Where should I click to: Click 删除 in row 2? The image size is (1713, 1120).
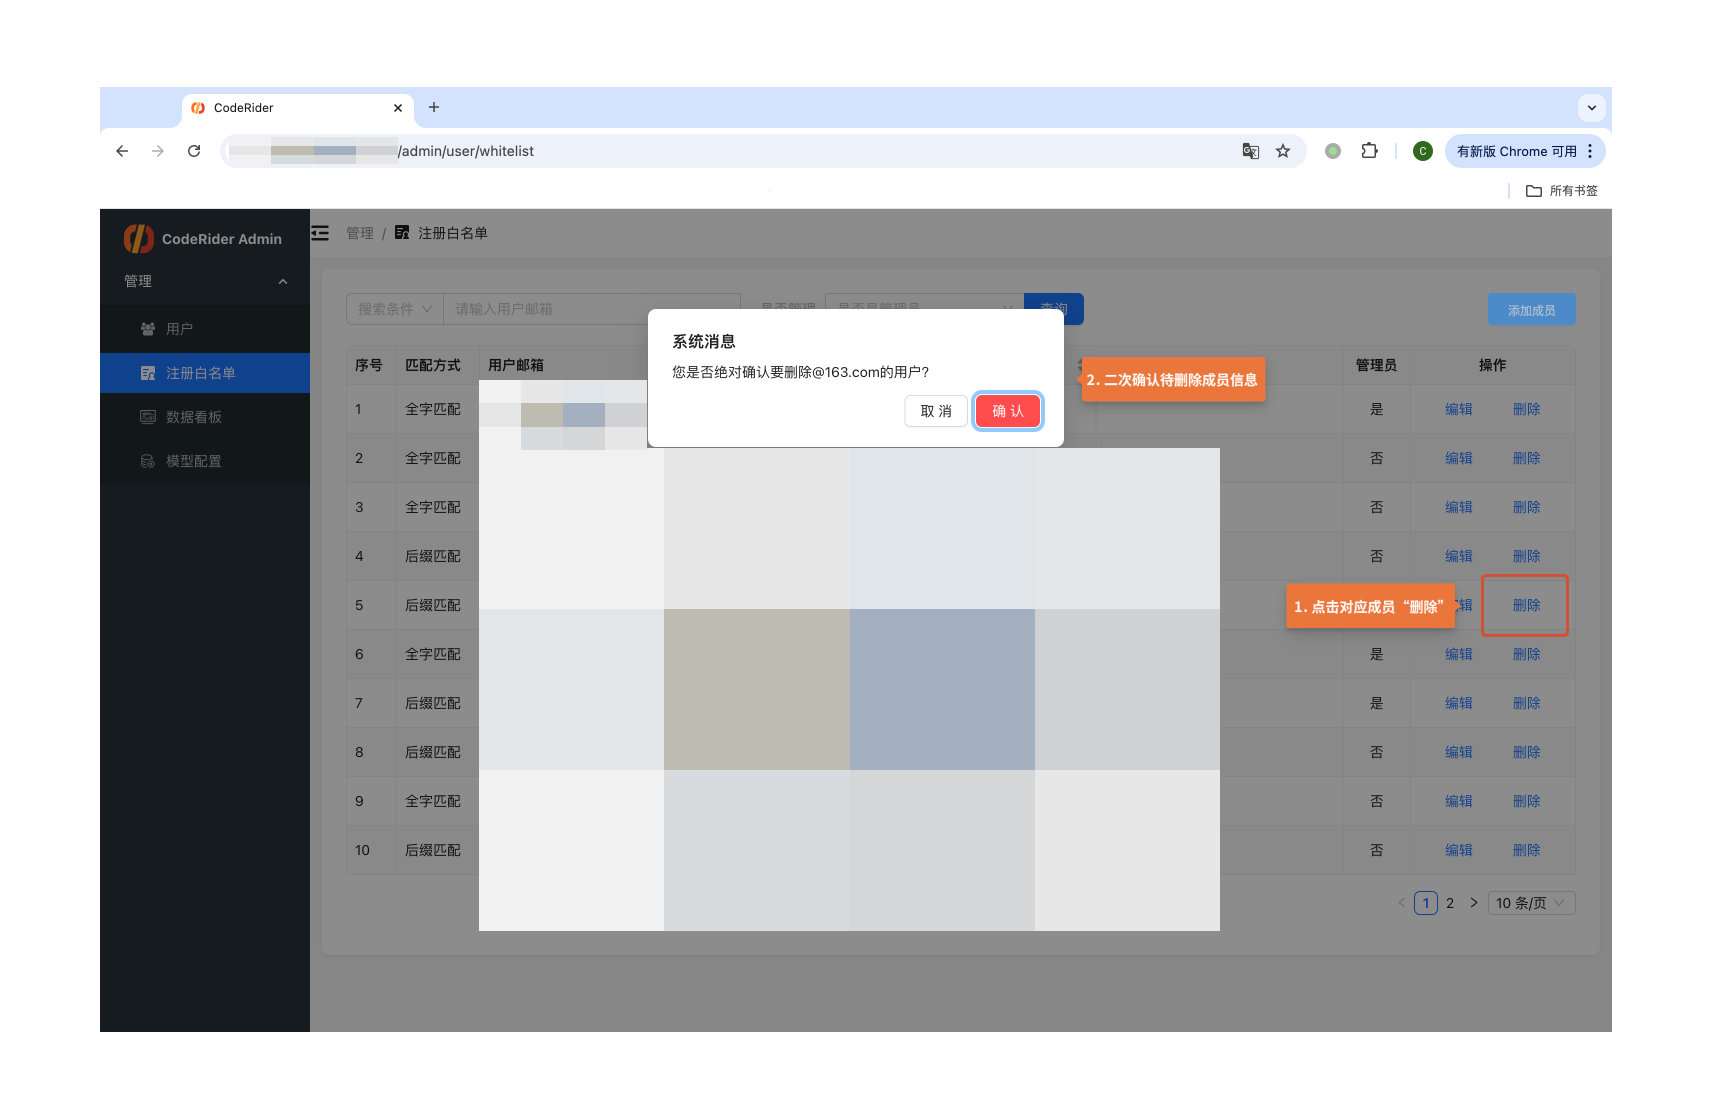(x=1527, y=458)
